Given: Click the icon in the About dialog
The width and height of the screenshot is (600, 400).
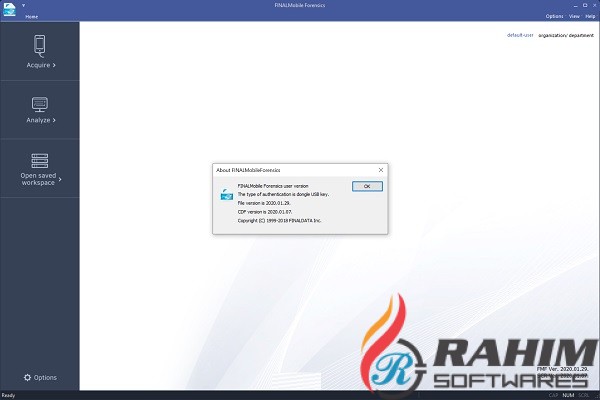Looking at the screenshot, I should [x=227, y=195].
